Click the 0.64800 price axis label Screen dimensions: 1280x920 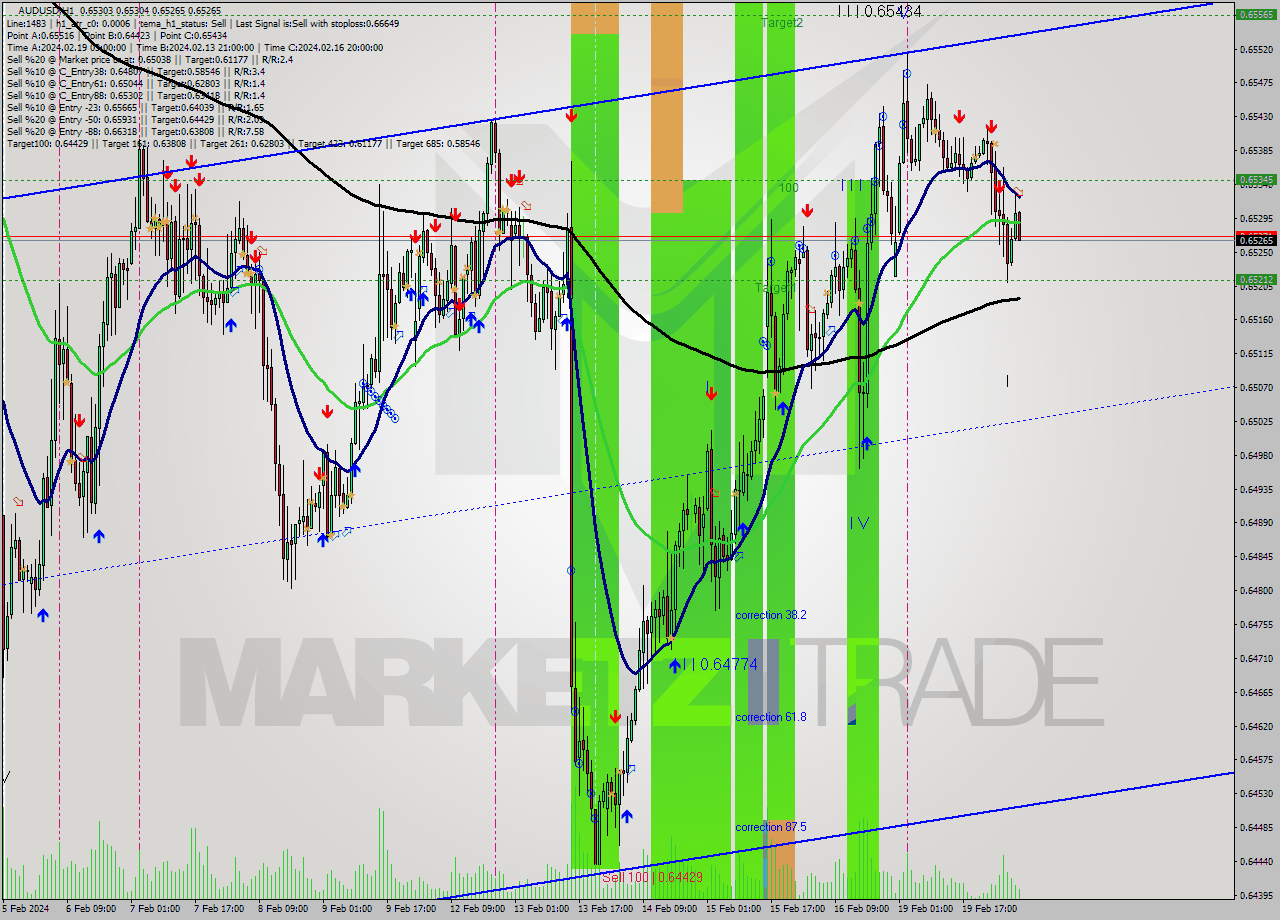pyautogui.click(x=1255, y=590)
